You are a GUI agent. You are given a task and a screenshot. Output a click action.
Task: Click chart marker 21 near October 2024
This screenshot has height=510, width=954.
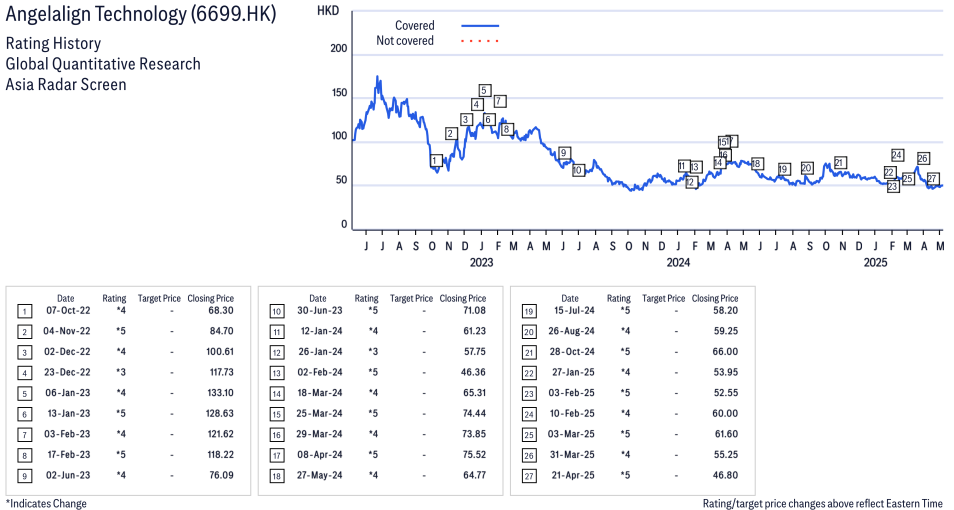[840, 162]
